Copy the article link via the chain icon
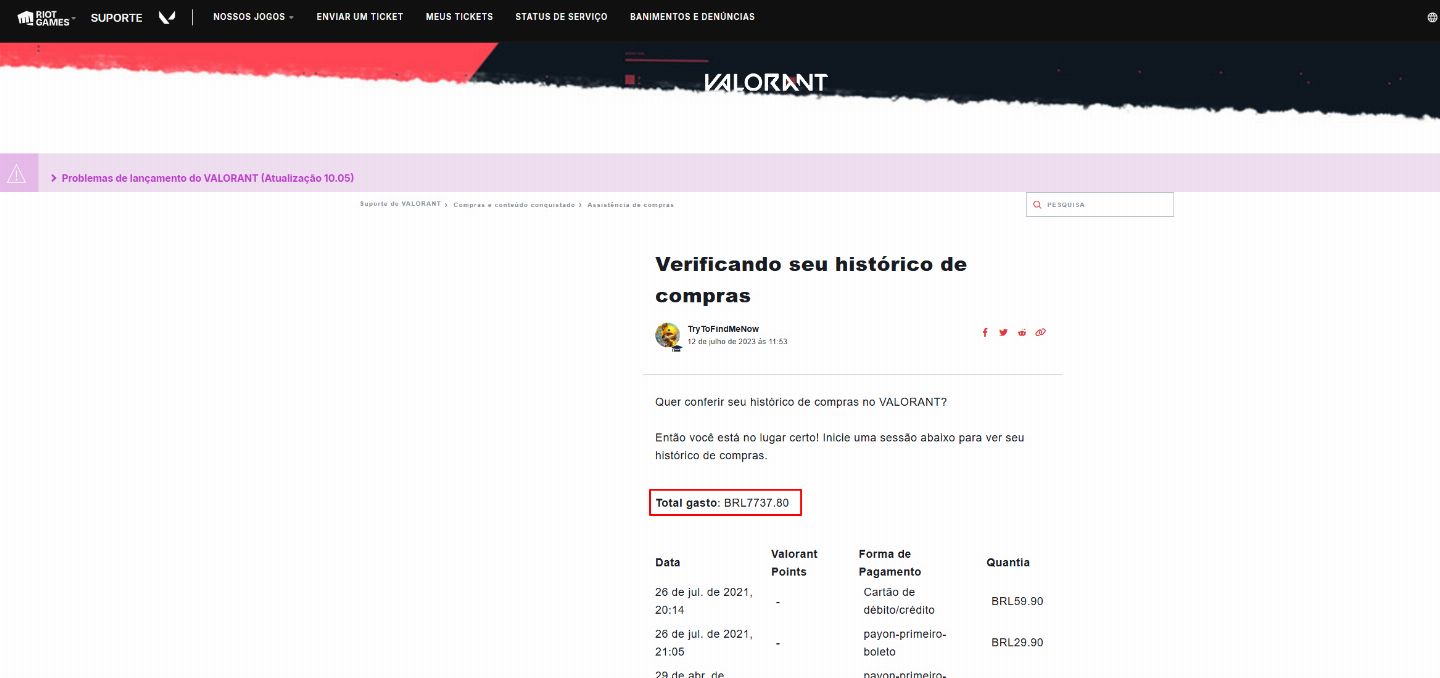 click(x=1041, y=332)
